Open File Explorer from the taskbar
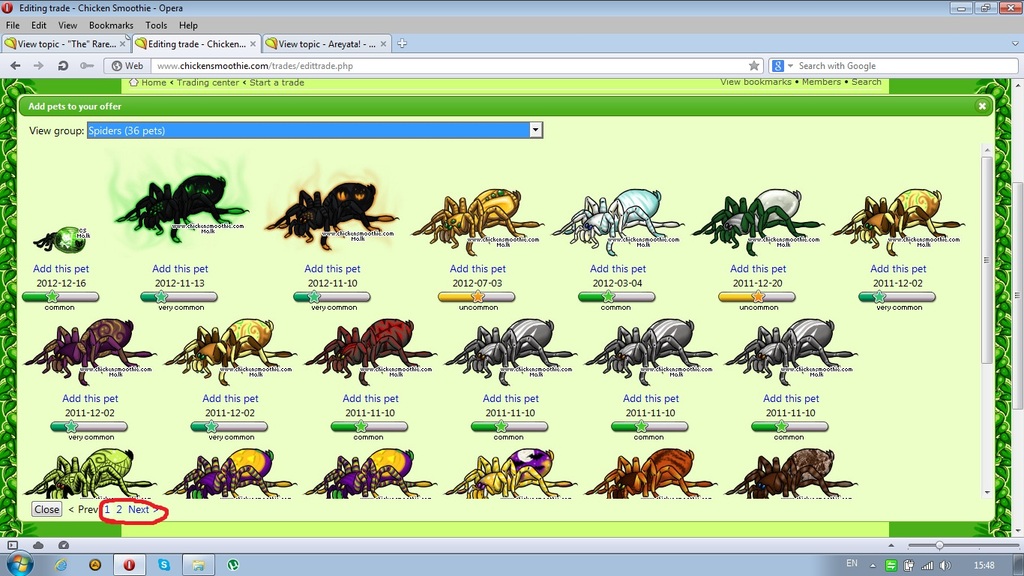The image size is (1024, 576). point(199,564)
